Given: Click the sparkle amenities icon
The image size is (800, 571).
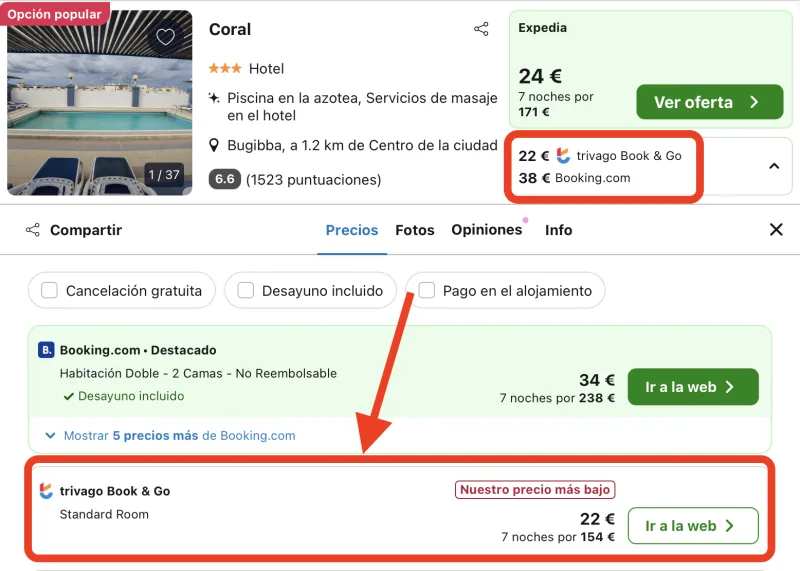Looking at the screenshot, I should (214, 97).
